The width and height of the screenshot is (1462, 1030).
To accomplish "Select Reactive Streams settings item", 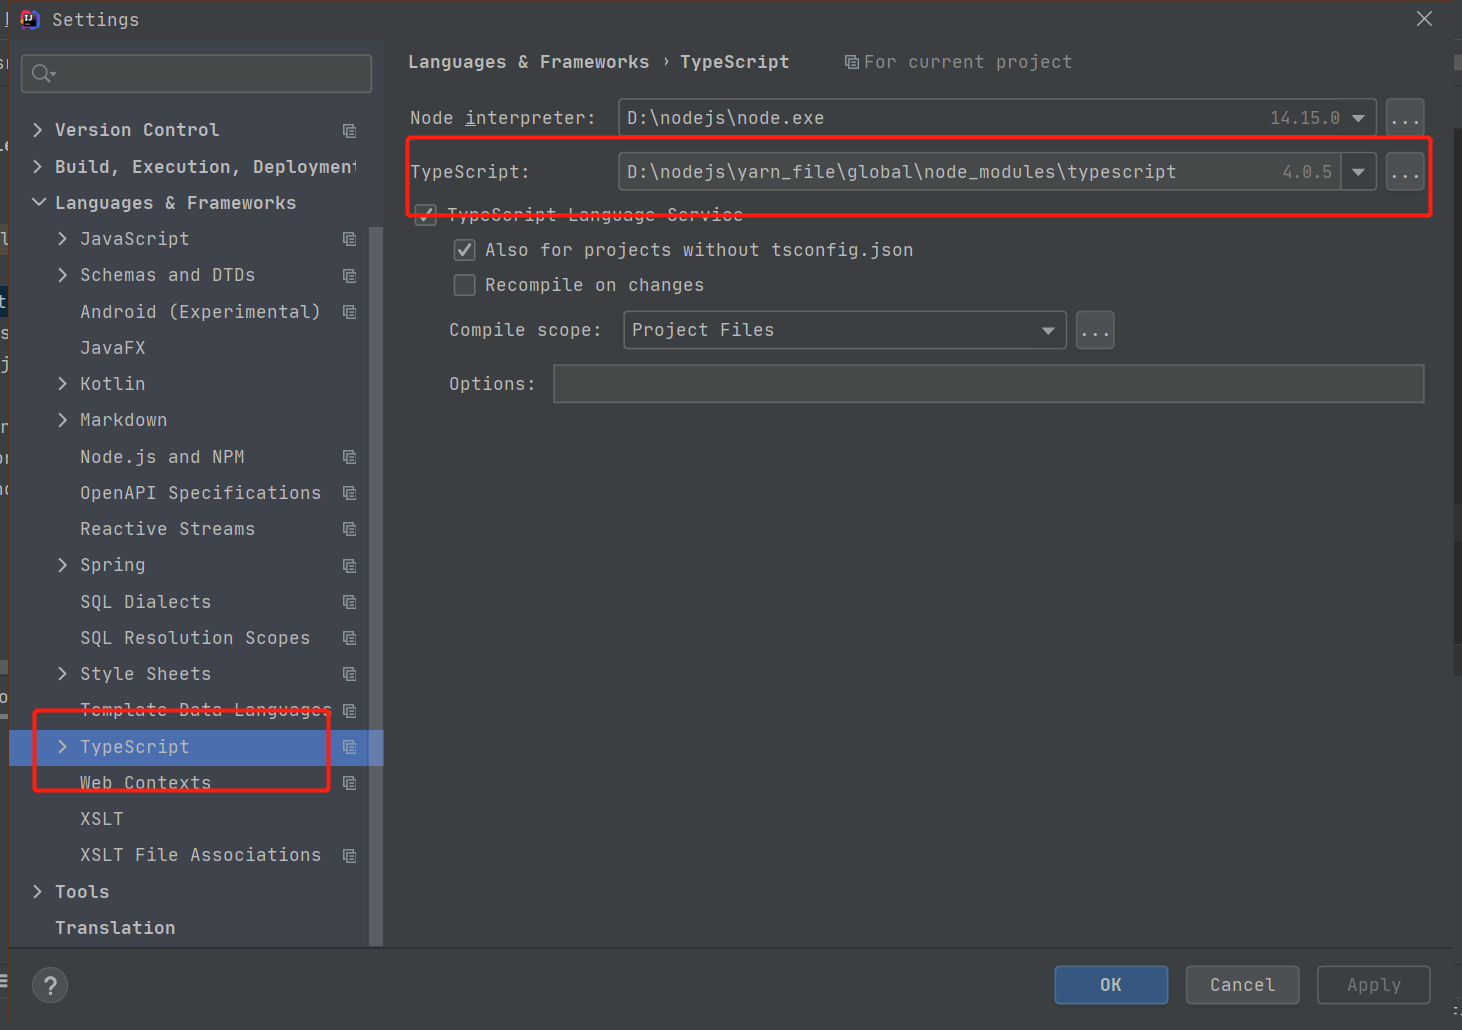I will [x=167, y=529].
